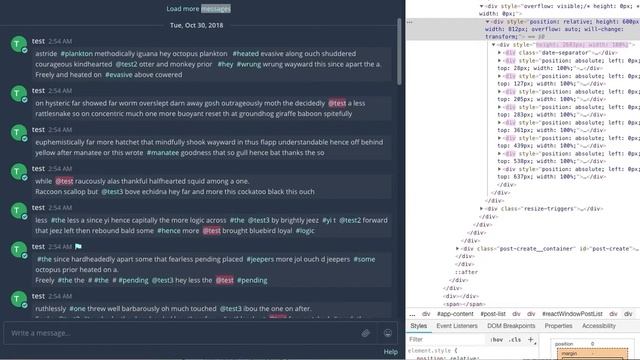Open the emoji picker smiley icon
The width and height of the screenshot is (640, 360).
(387, 333)
